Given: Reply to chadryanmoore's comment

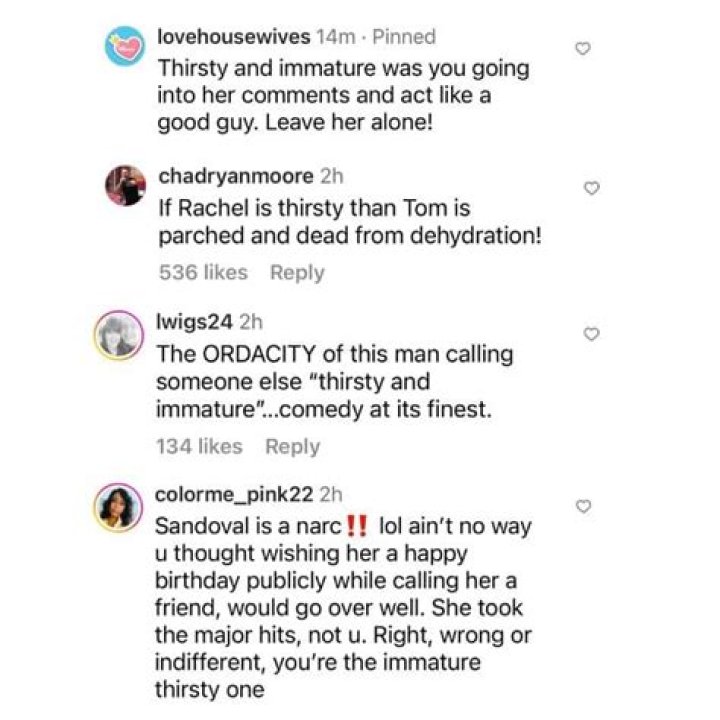Looking at the screenshot, I should point(297,273).
